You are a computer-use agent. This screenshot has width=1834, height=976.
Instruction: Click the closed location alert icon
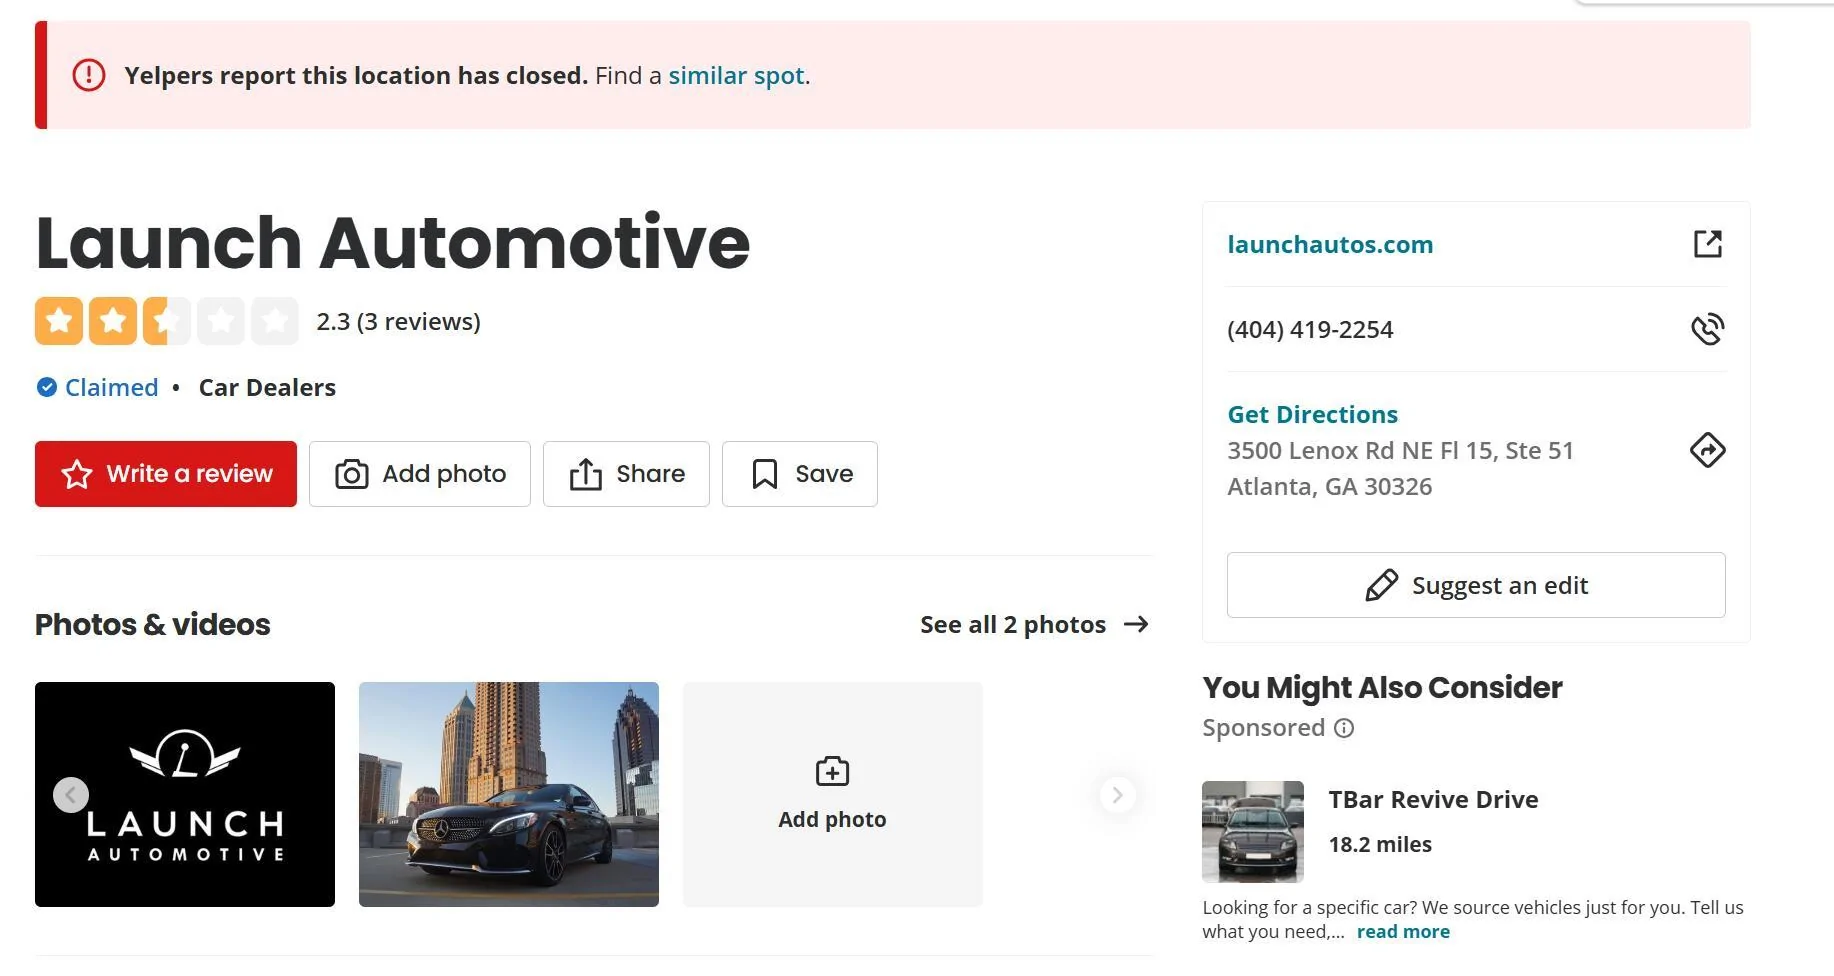tap(89, 75)
